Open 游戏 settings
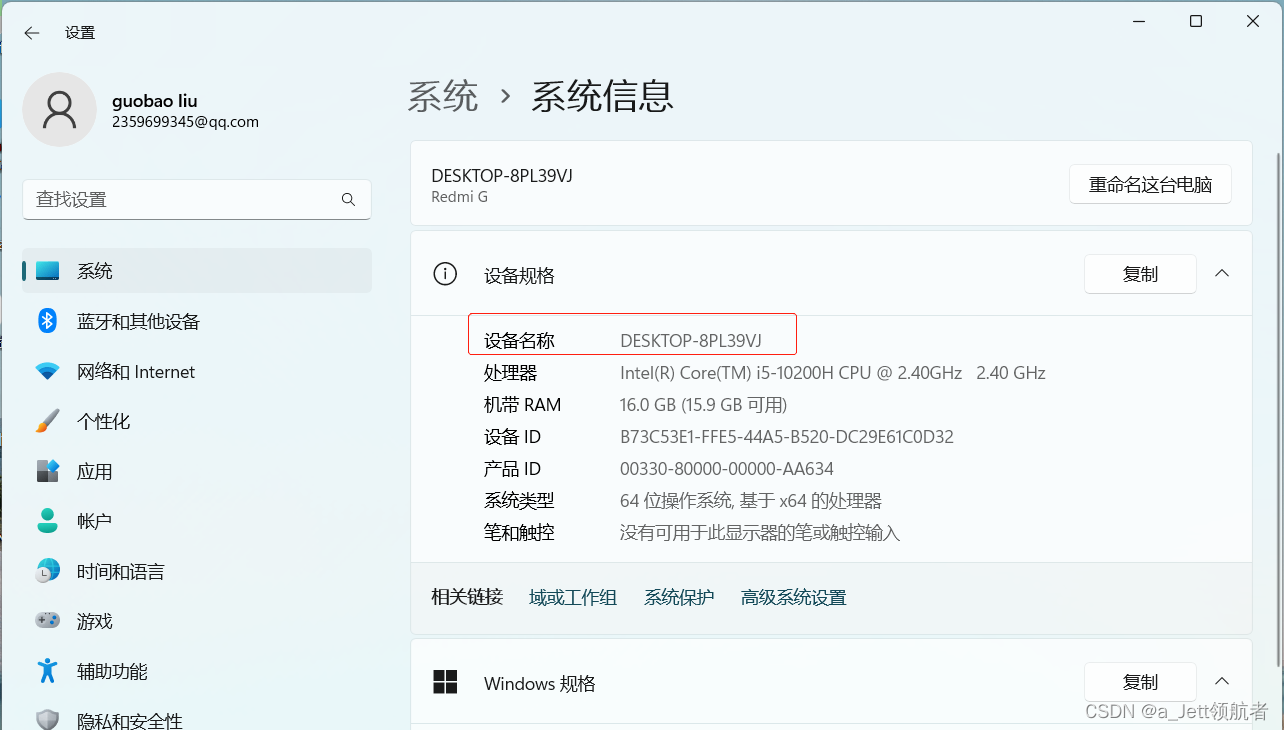 [197, 621]
